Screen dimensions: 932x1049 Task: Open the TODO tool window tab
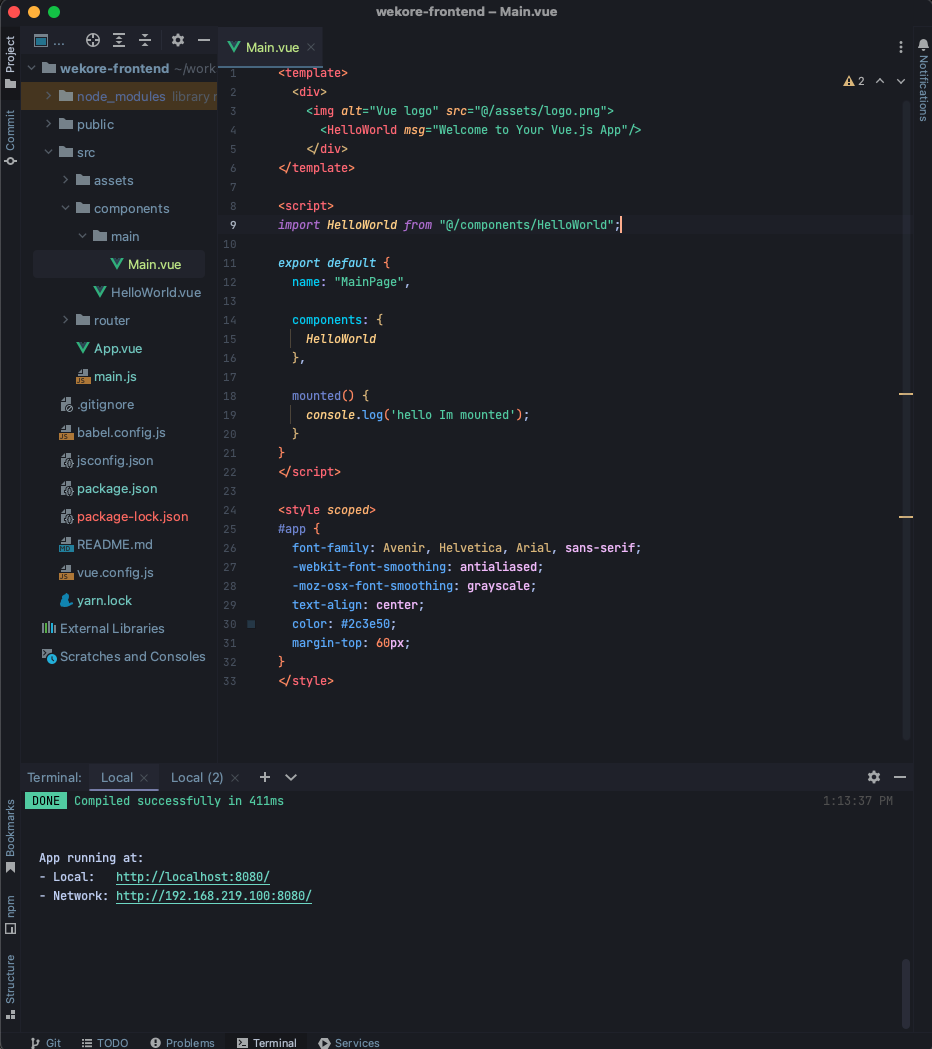pyautogui.click(x=105, y=1042)
